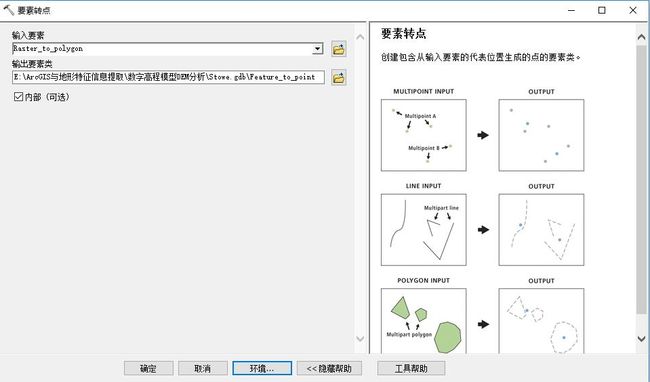Click the multipoint OUTPUT diagram
650x382 pixels.
click(x=541, y=135)
